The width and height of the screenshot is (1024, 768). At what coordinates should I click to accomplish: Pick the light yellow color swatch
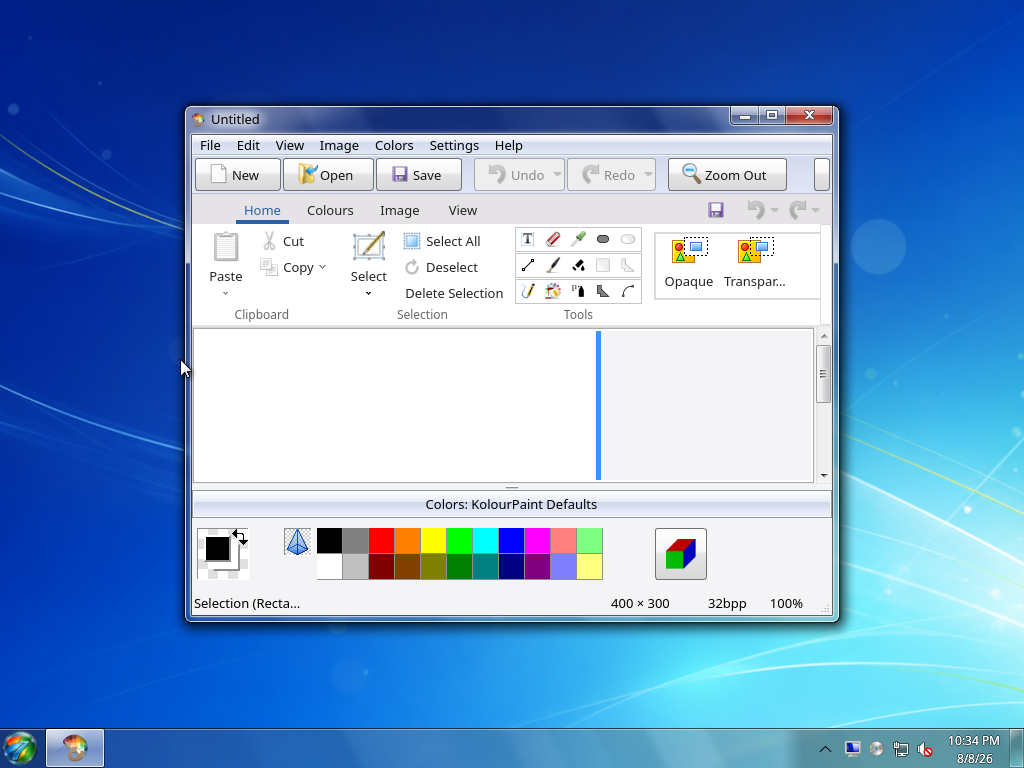coord(590,566)
